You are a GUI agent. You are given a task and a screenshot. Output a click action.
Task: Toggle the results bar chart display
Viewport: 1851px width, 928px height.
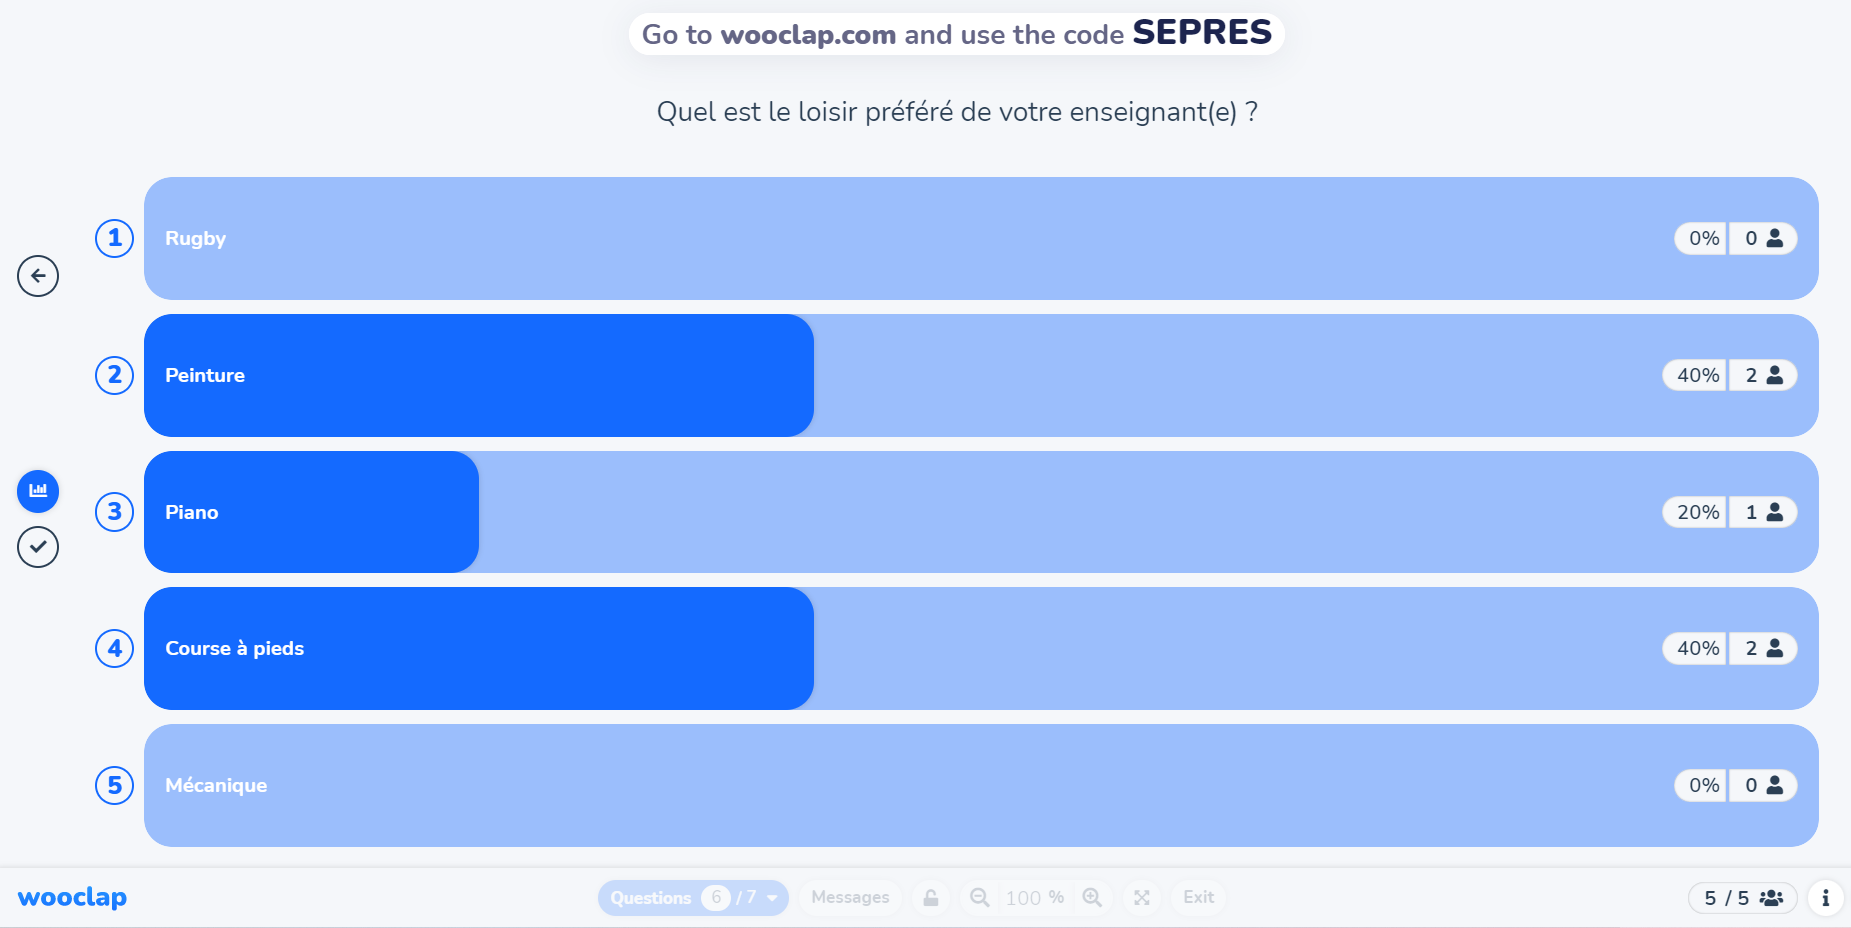tap(38, 491)
